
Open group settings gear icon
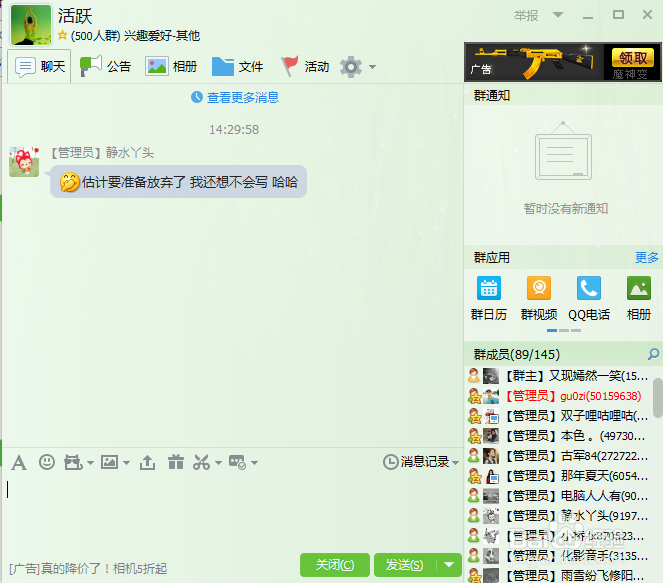351,67
